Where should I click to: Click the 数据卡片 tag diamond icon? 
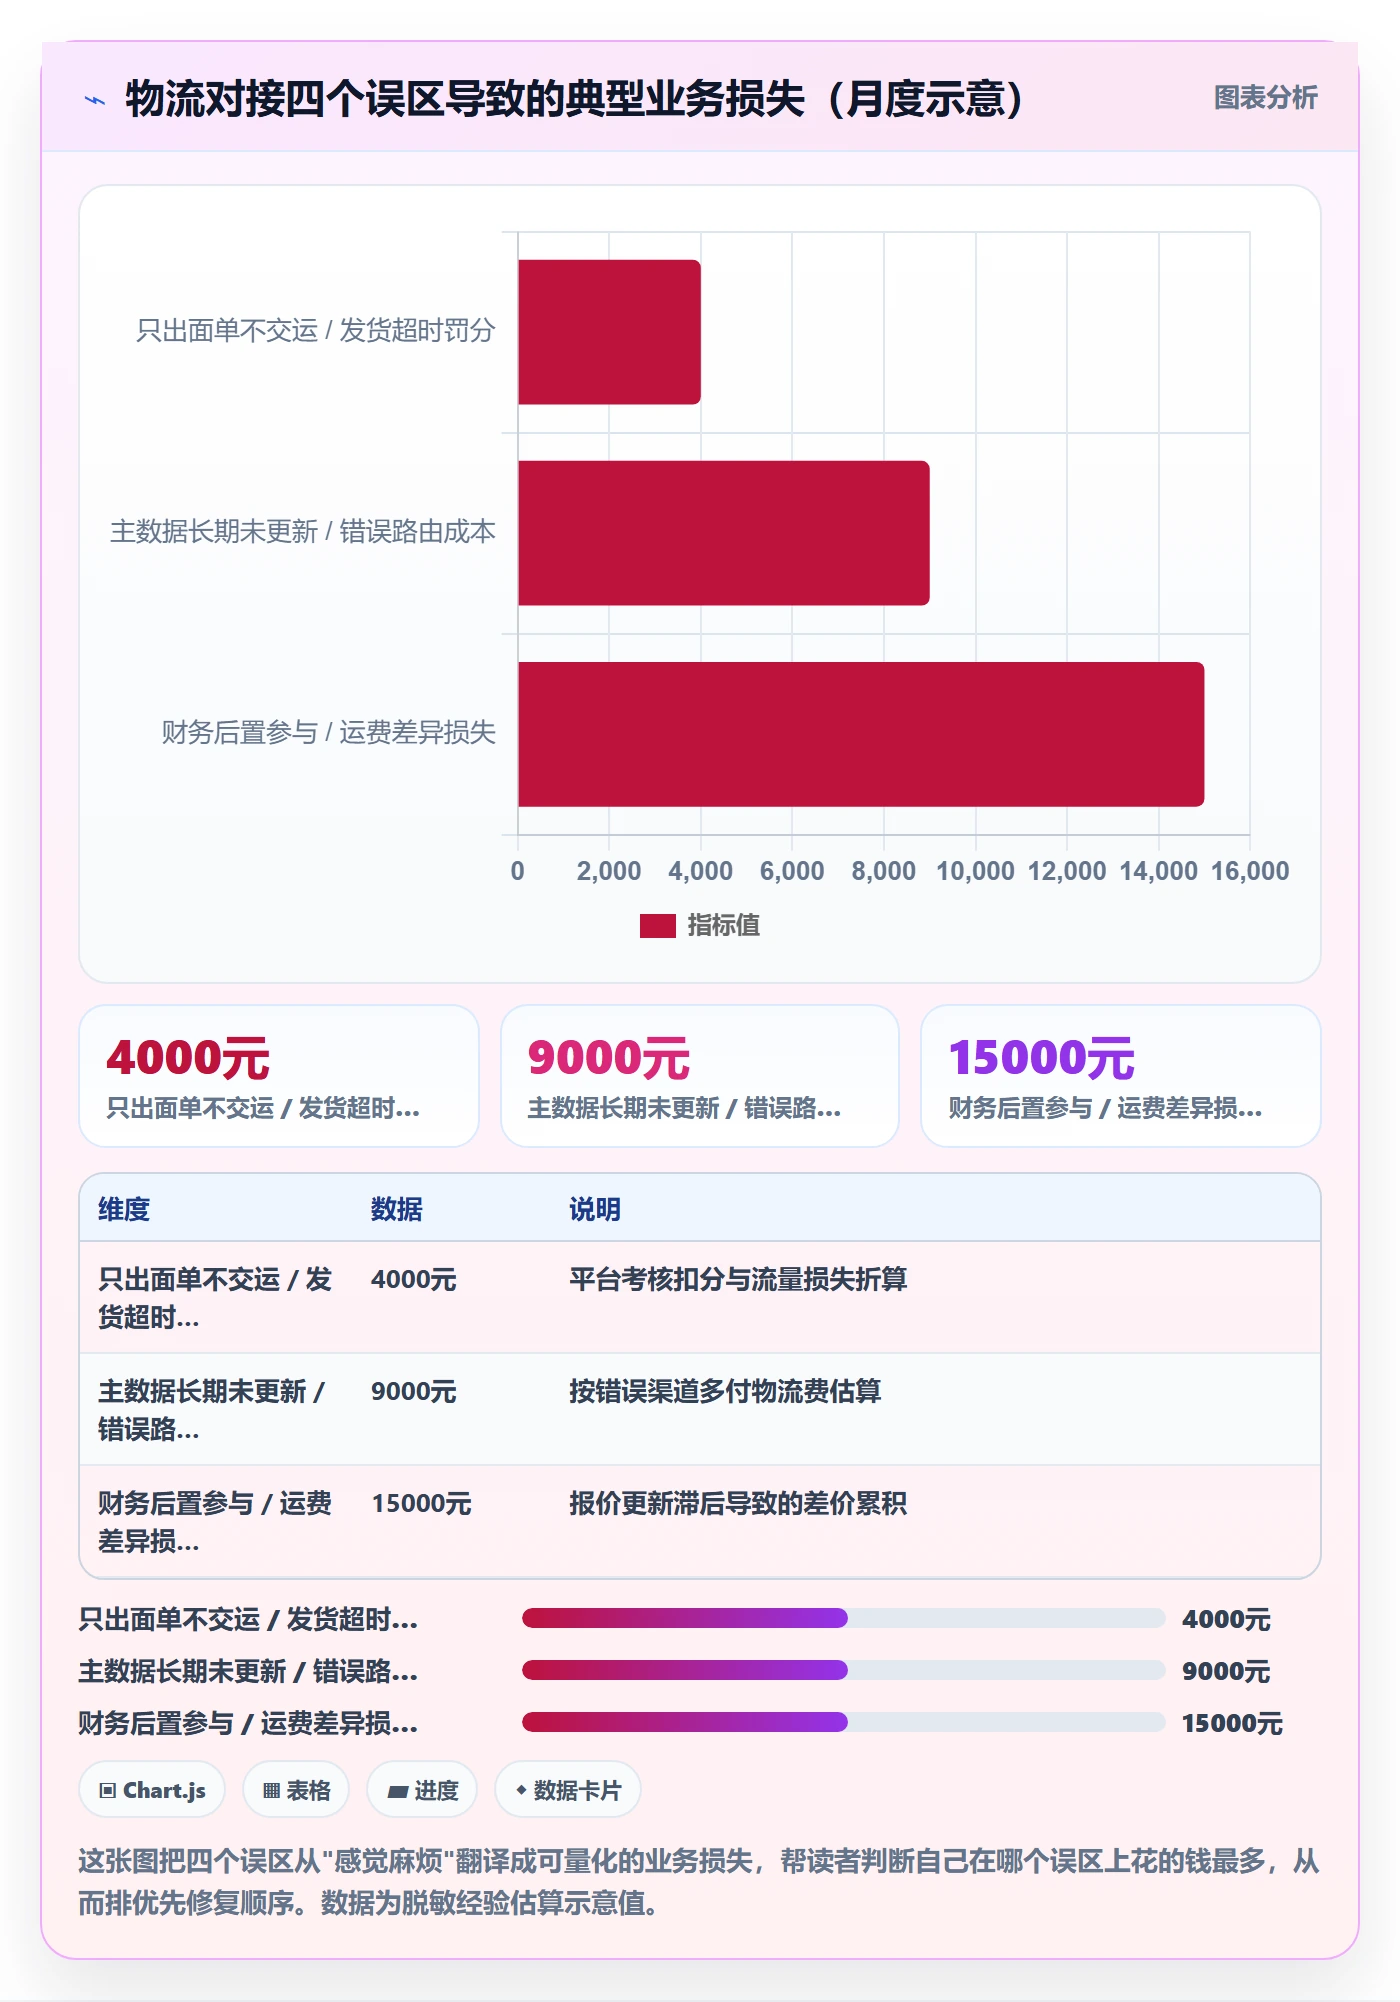pos(521,1790)
